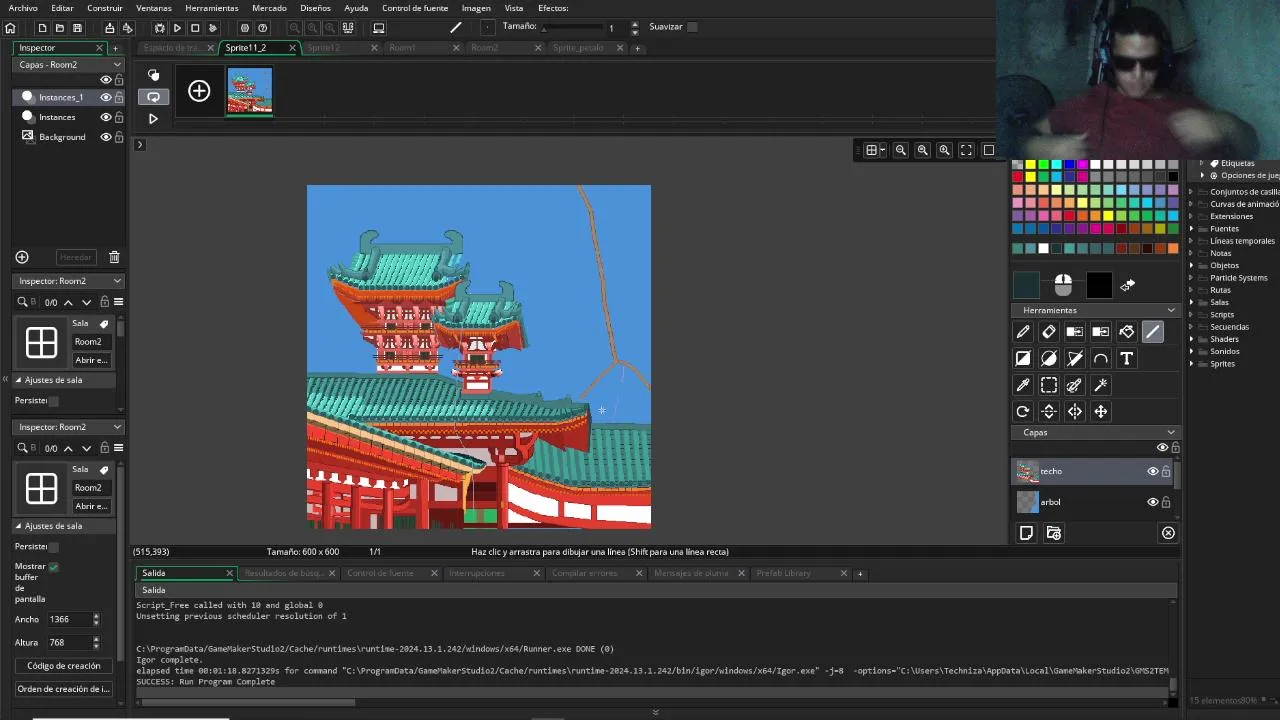Screen dimensions: 1280x720
Task: Pick the Fill bucket tool
Action: tap(1127, 332)
